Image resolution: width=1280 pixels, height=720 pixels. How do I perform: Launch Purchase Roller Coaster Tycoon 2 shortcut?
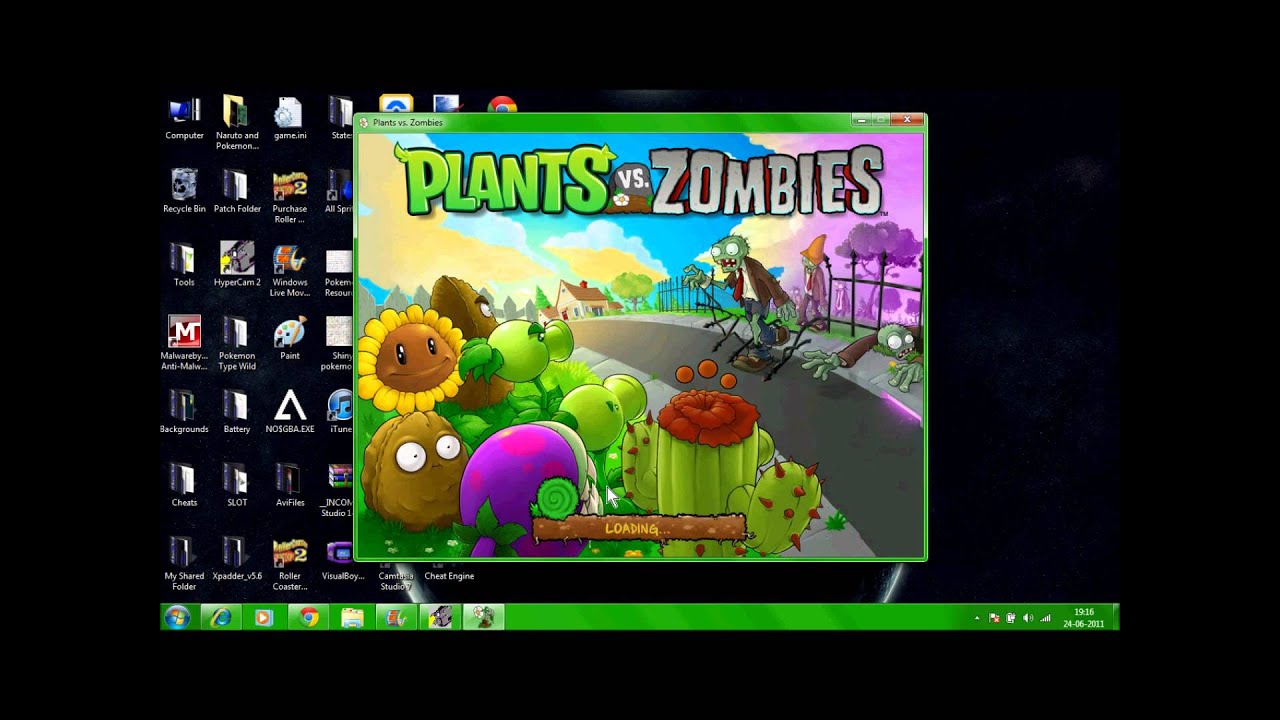click(x=290, y=197)
